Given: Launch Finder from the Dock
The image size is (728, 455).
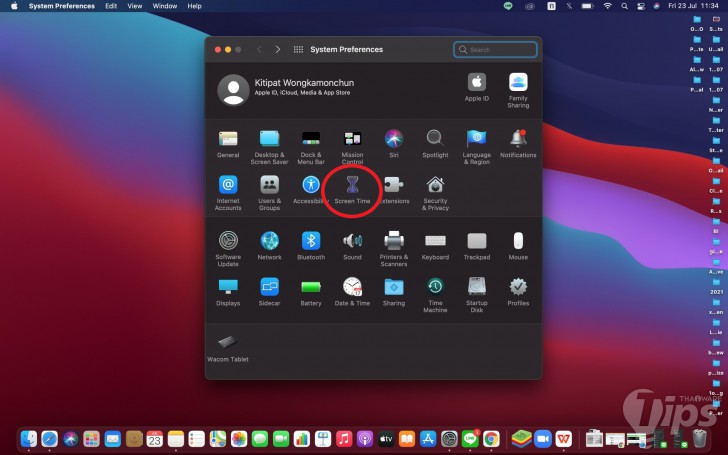Looking at the screenshot, I should (29, 439).
